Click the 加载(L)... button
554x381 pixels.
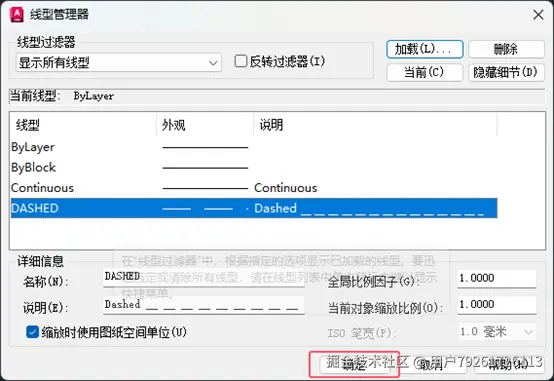424,49
